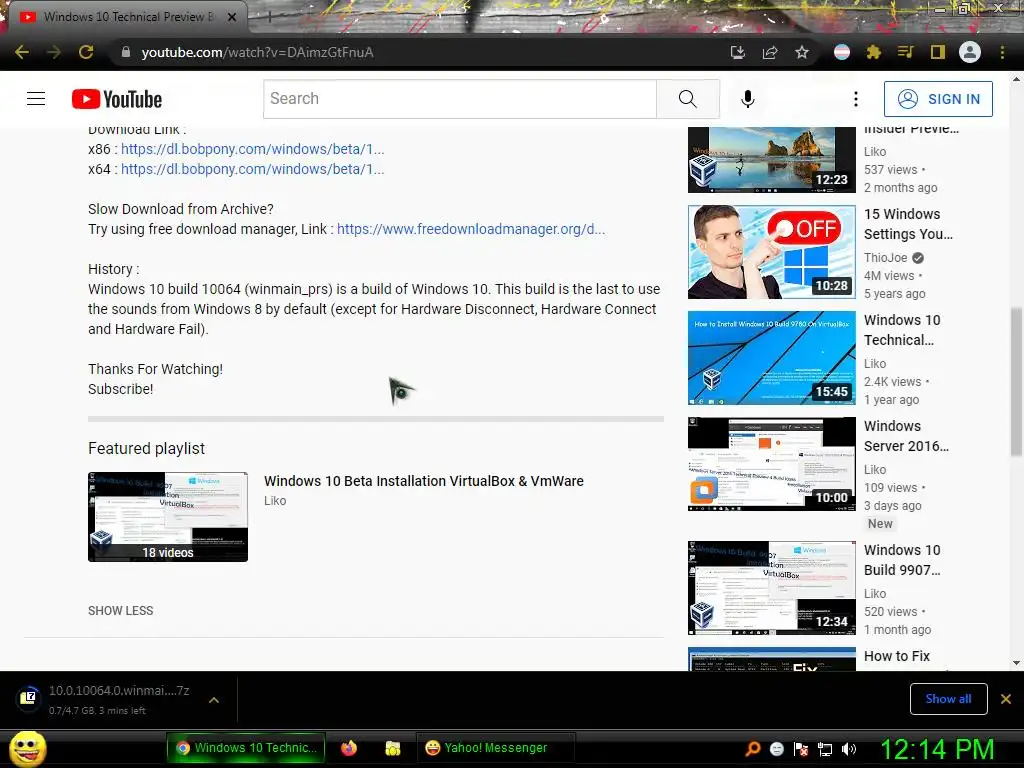
Task: Go to YouTube home via the logo
Action: click(117, 99)
